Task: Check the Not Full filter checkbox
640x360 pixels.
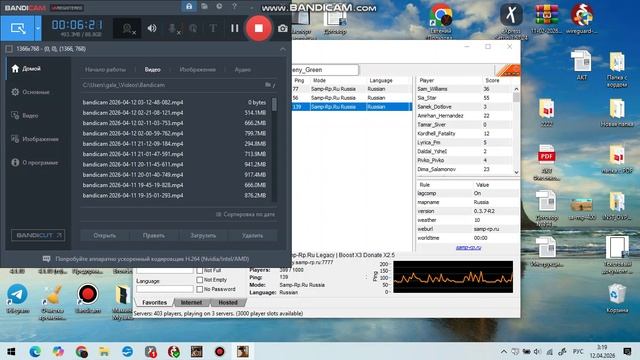Action: click(x=200, y=270)
